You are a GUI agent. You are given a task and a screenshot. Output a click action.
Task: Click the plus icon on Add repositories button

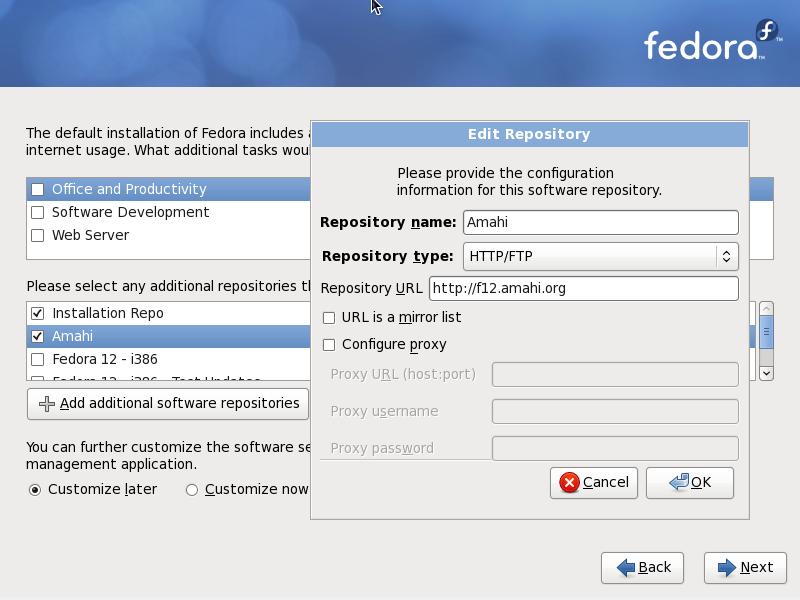tap(46, 404)
